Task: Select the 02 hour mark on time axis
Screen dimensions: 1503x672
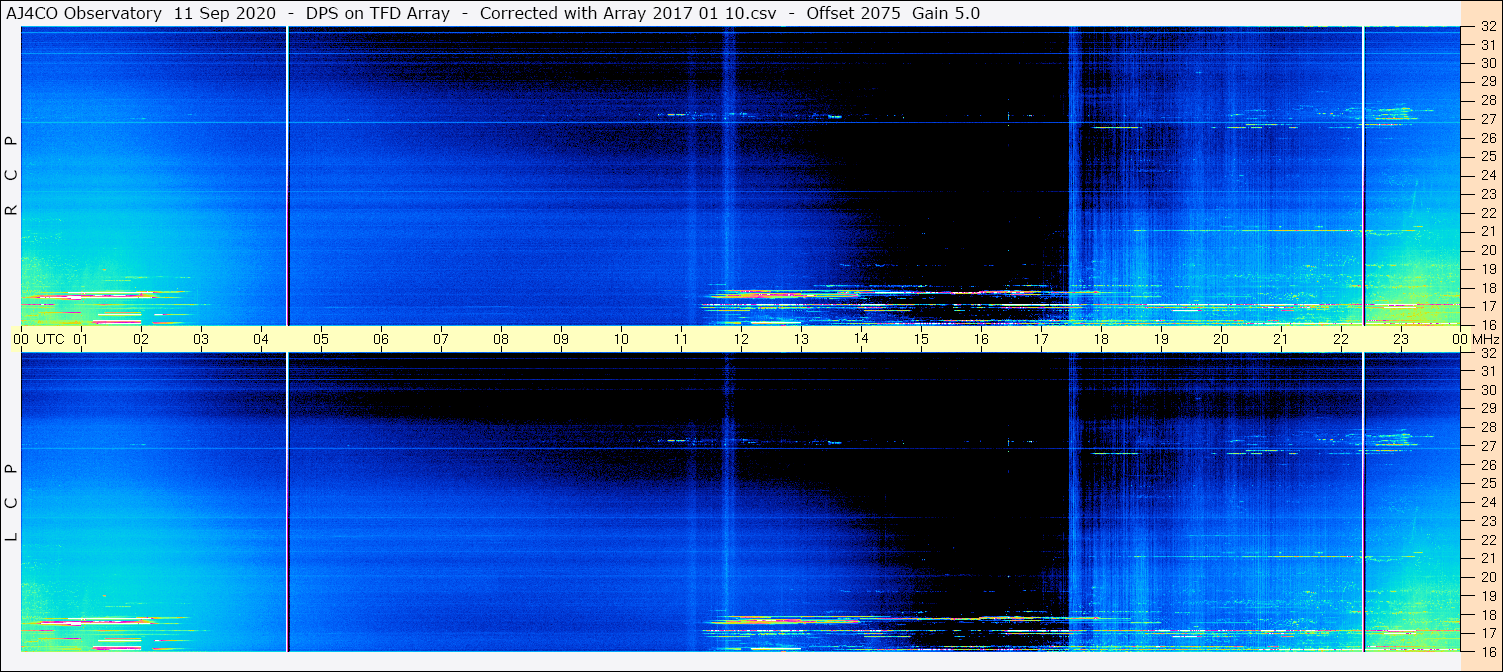Action: 141,339
